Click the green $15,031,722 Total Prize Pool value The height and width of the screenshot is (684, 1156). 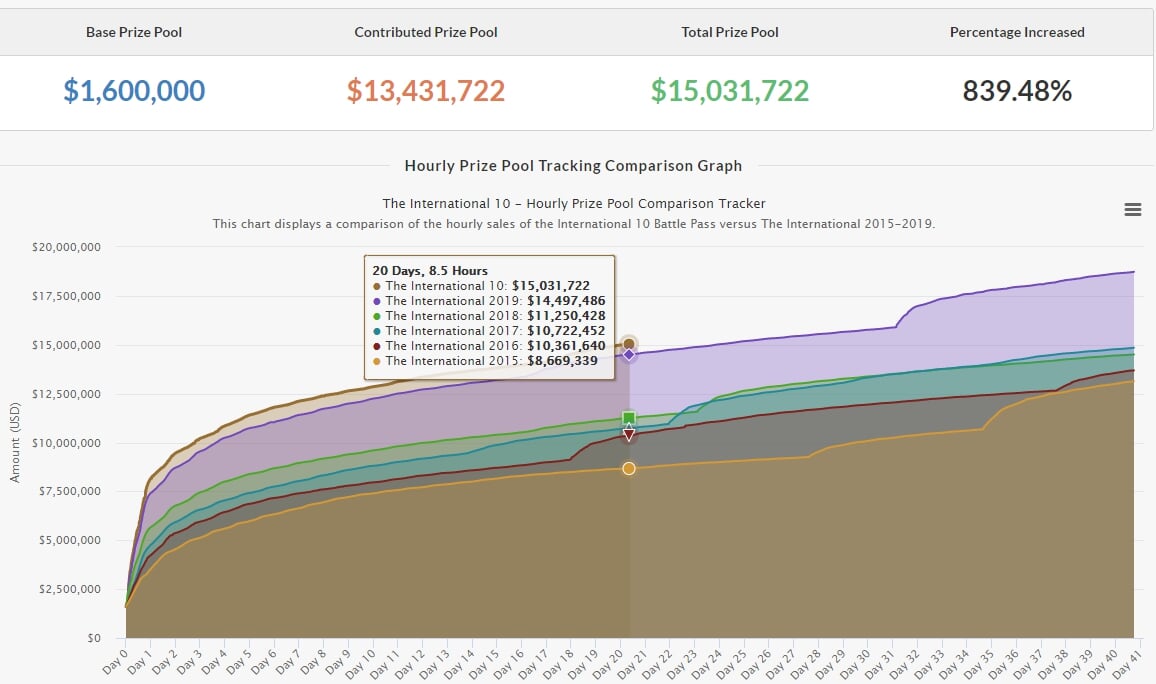pos(729,91)
